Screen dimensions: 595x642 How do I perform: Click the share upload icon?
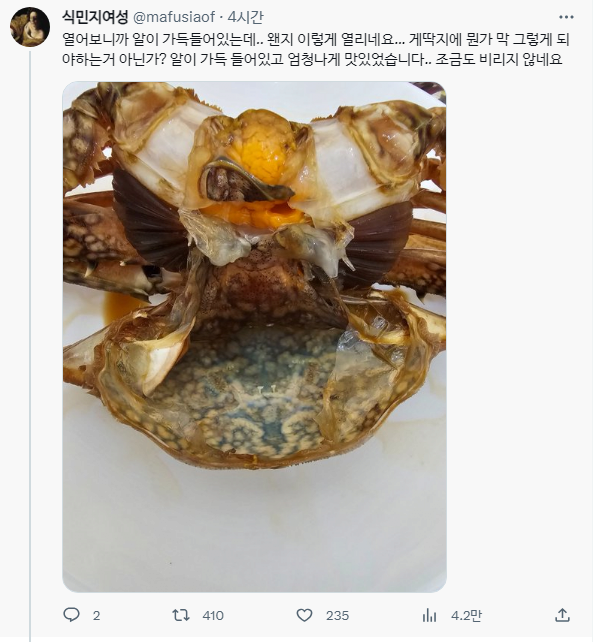[x=563, y=615]
